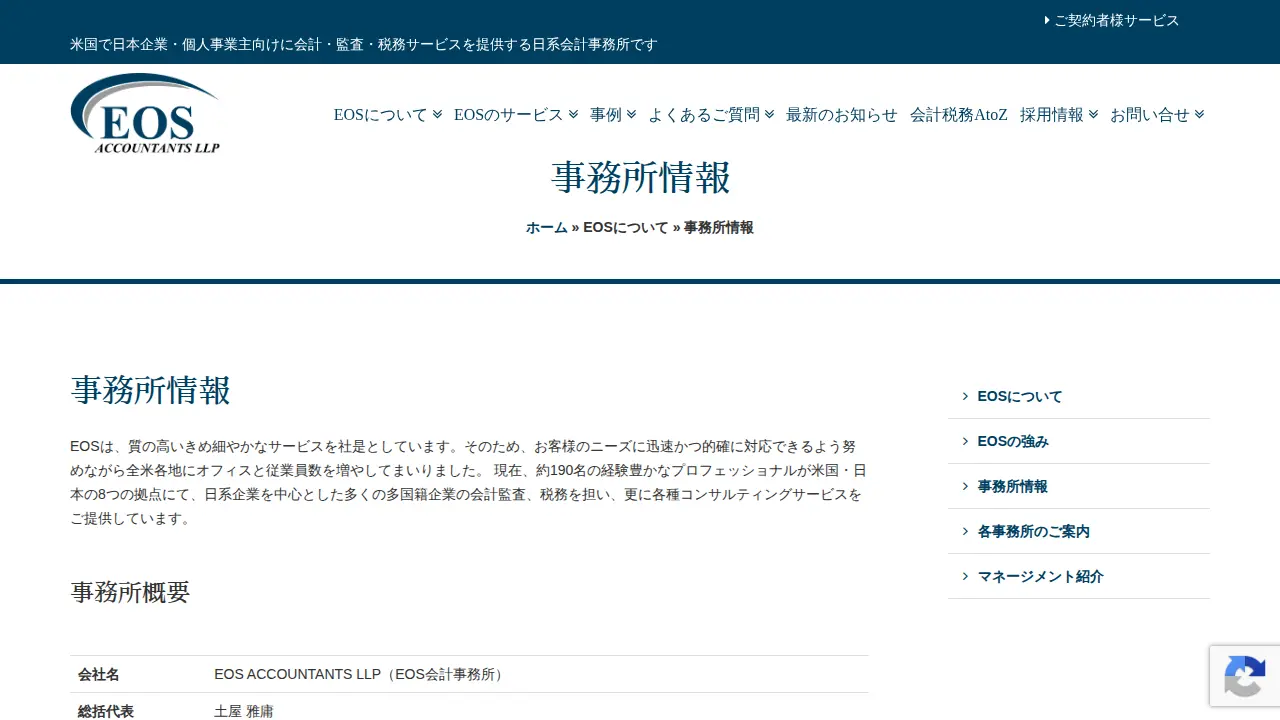Screen dimensions: 1280x720
Task: Expand the 採用情報 dropdown arrow
Action: (1093, 114)
